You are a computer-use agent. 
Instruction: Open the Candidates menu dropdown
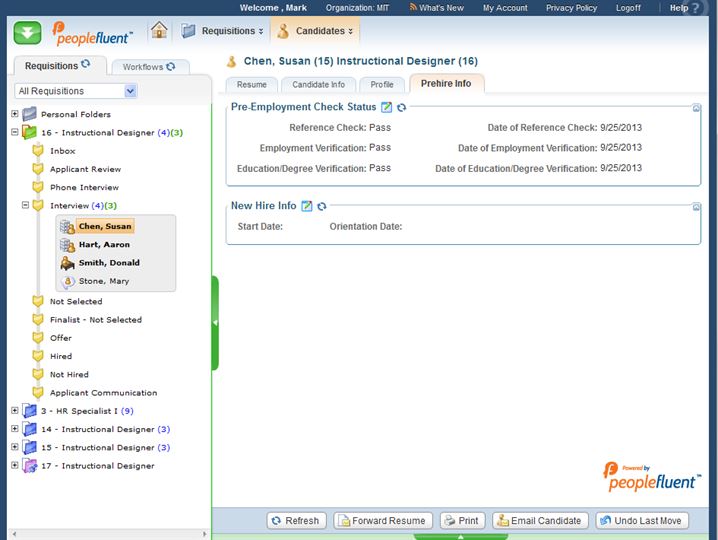click(316, 31)
